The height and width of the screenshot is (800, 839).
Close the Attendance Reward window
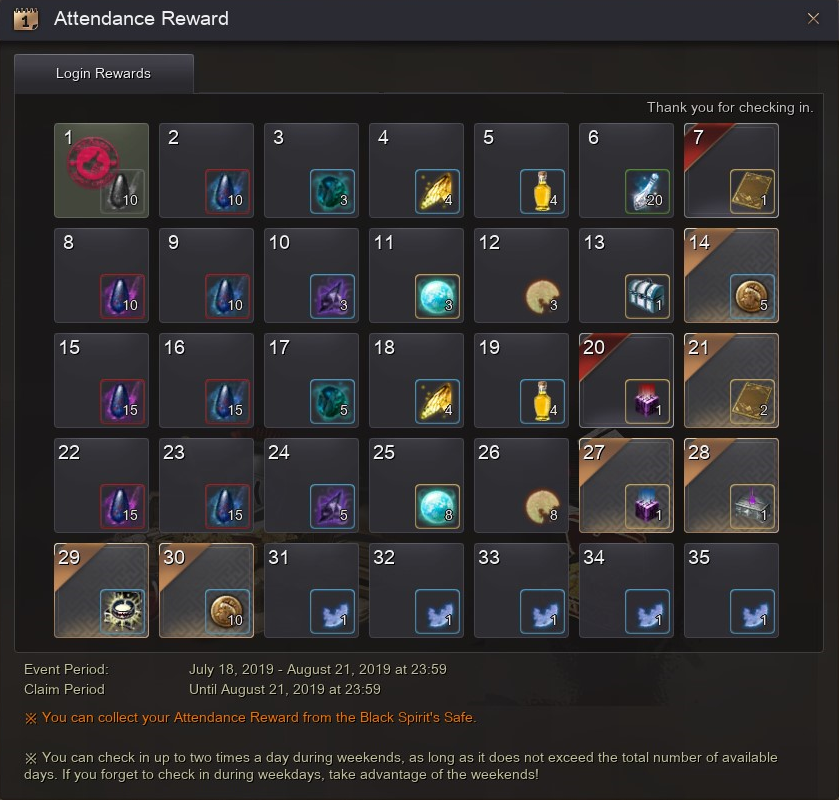click(x=813, y=19)
